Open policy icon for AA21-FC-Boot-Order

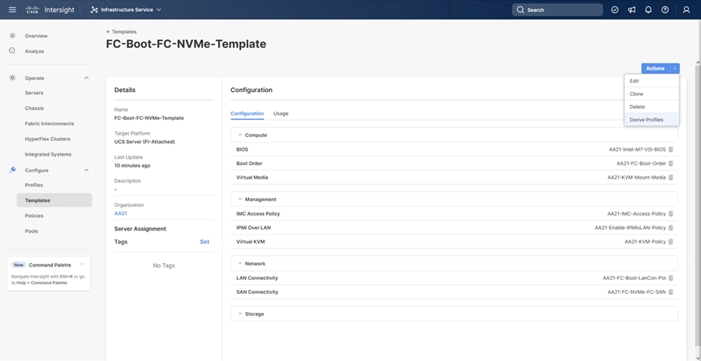671,164
